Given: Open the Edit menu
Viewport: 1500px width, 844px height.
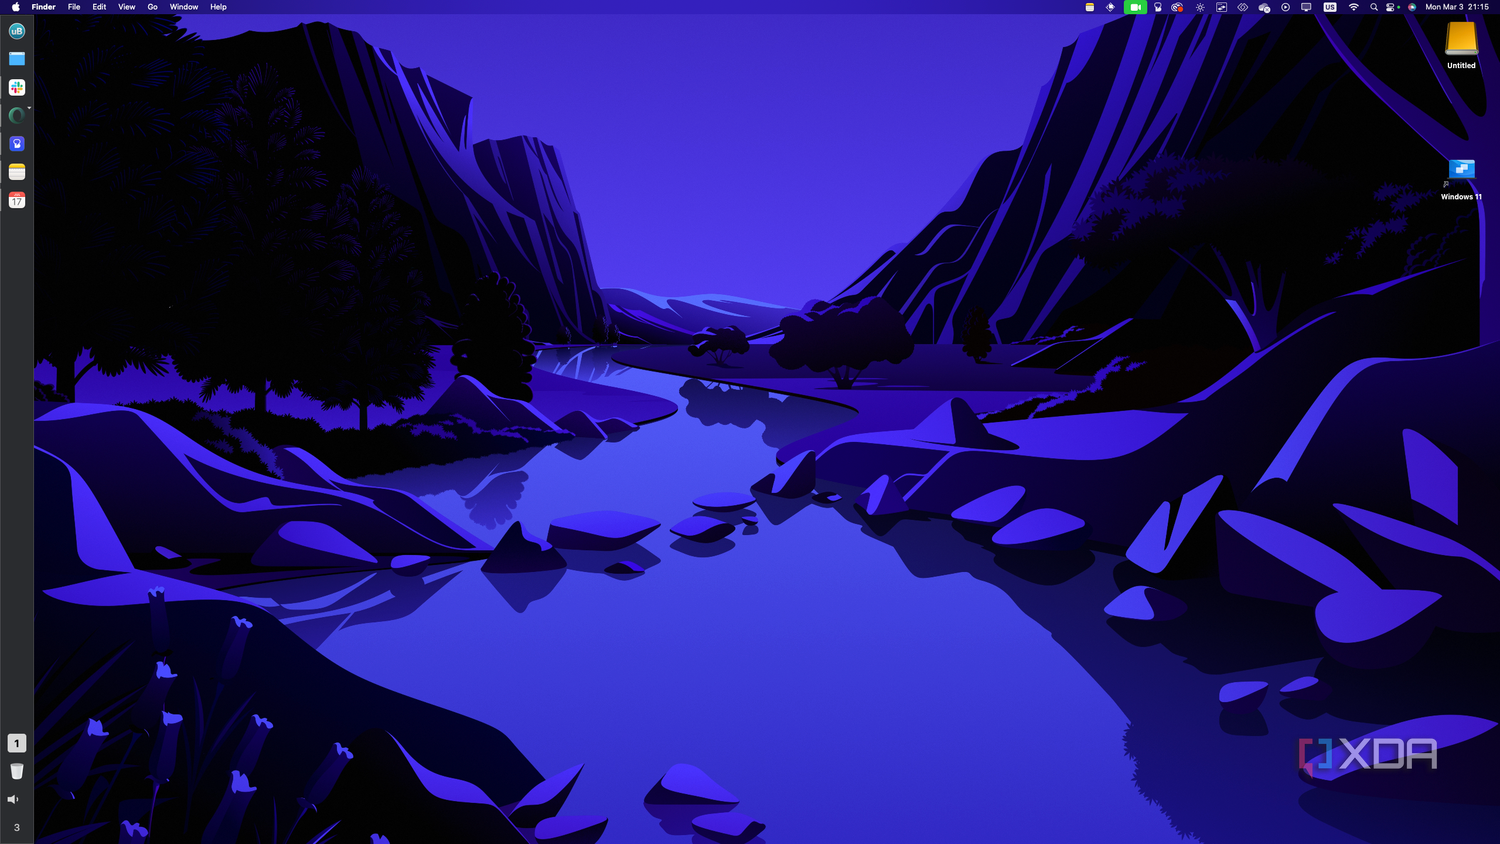Looking at the screenshot, I should 99,7.
